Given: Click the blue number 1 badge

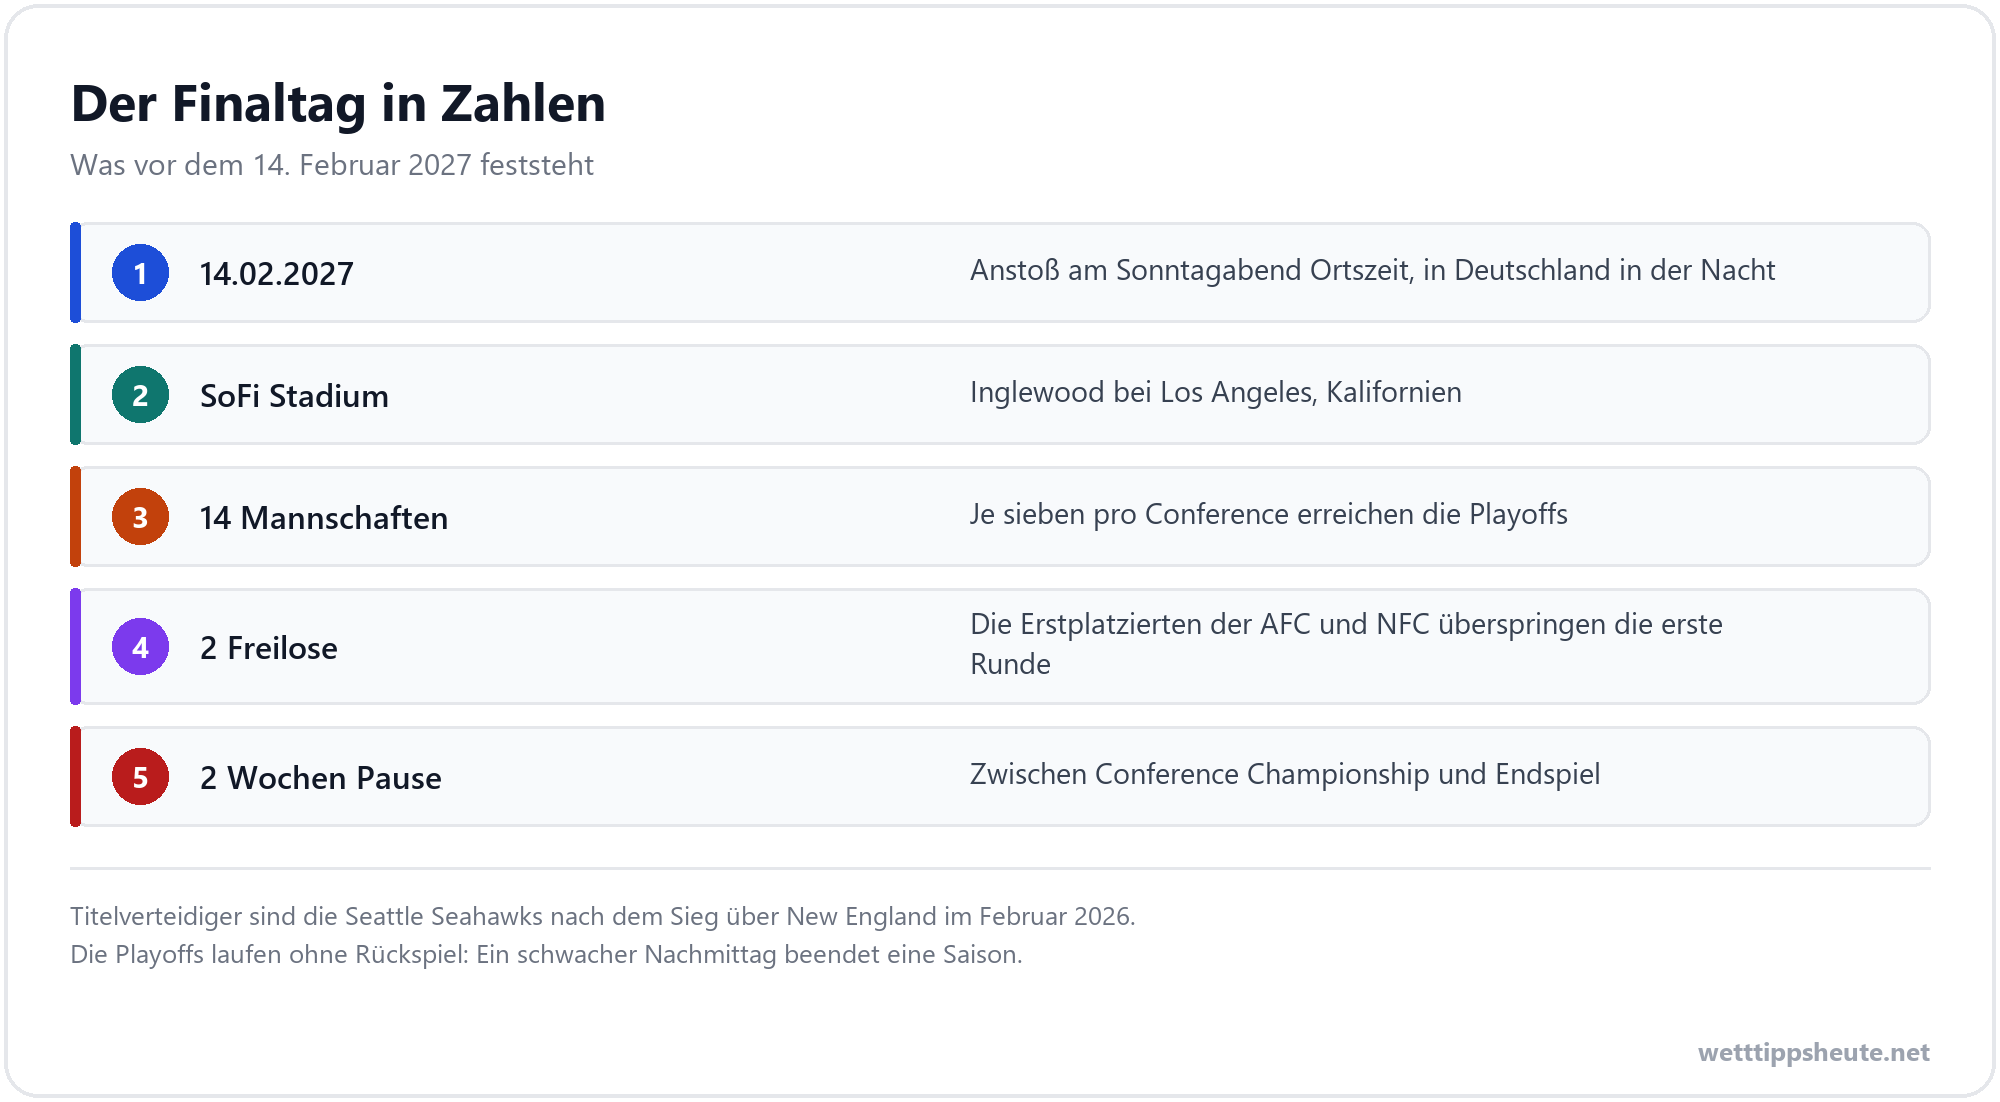Looking at the screenshot, I should (x=140, y=273).
